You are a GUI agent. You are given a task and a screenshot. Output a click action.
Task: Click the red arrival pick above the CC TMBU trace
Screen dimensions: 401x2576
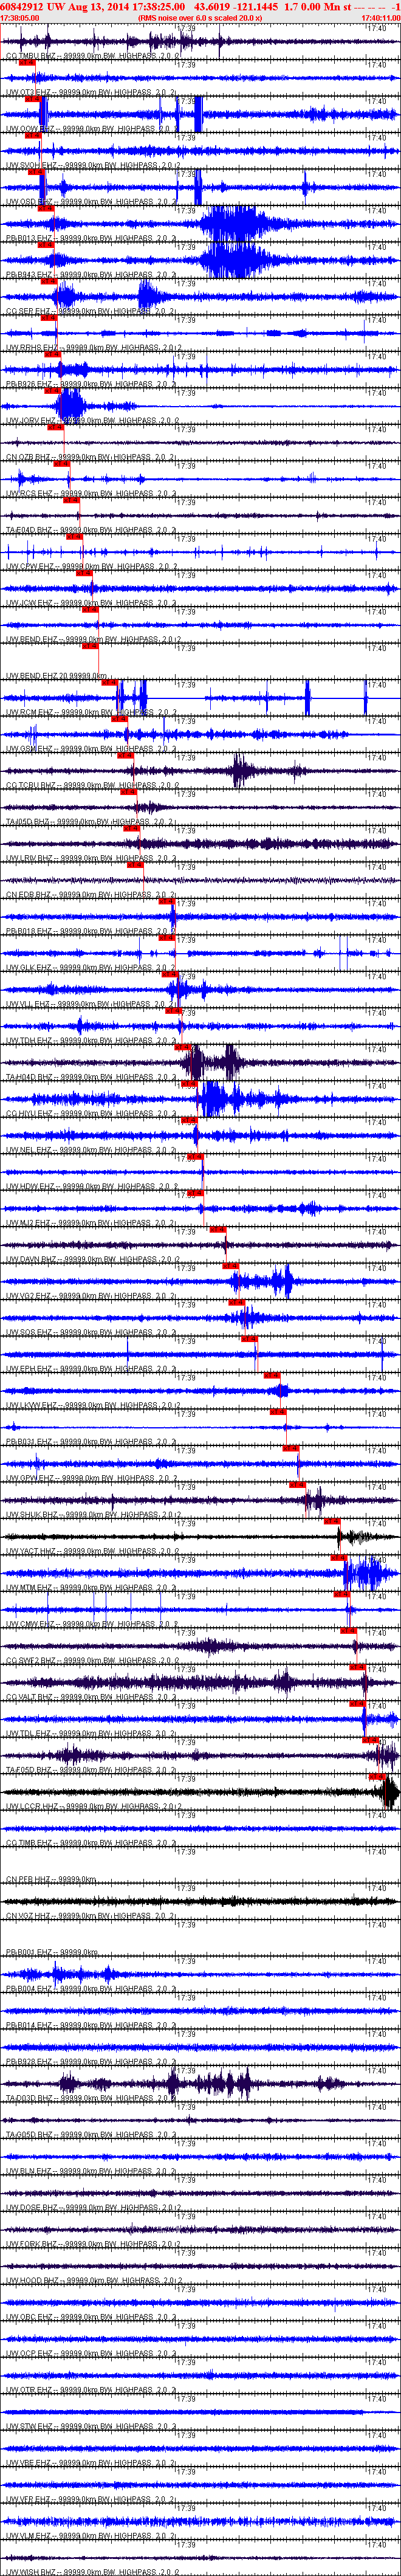point(27,62)
